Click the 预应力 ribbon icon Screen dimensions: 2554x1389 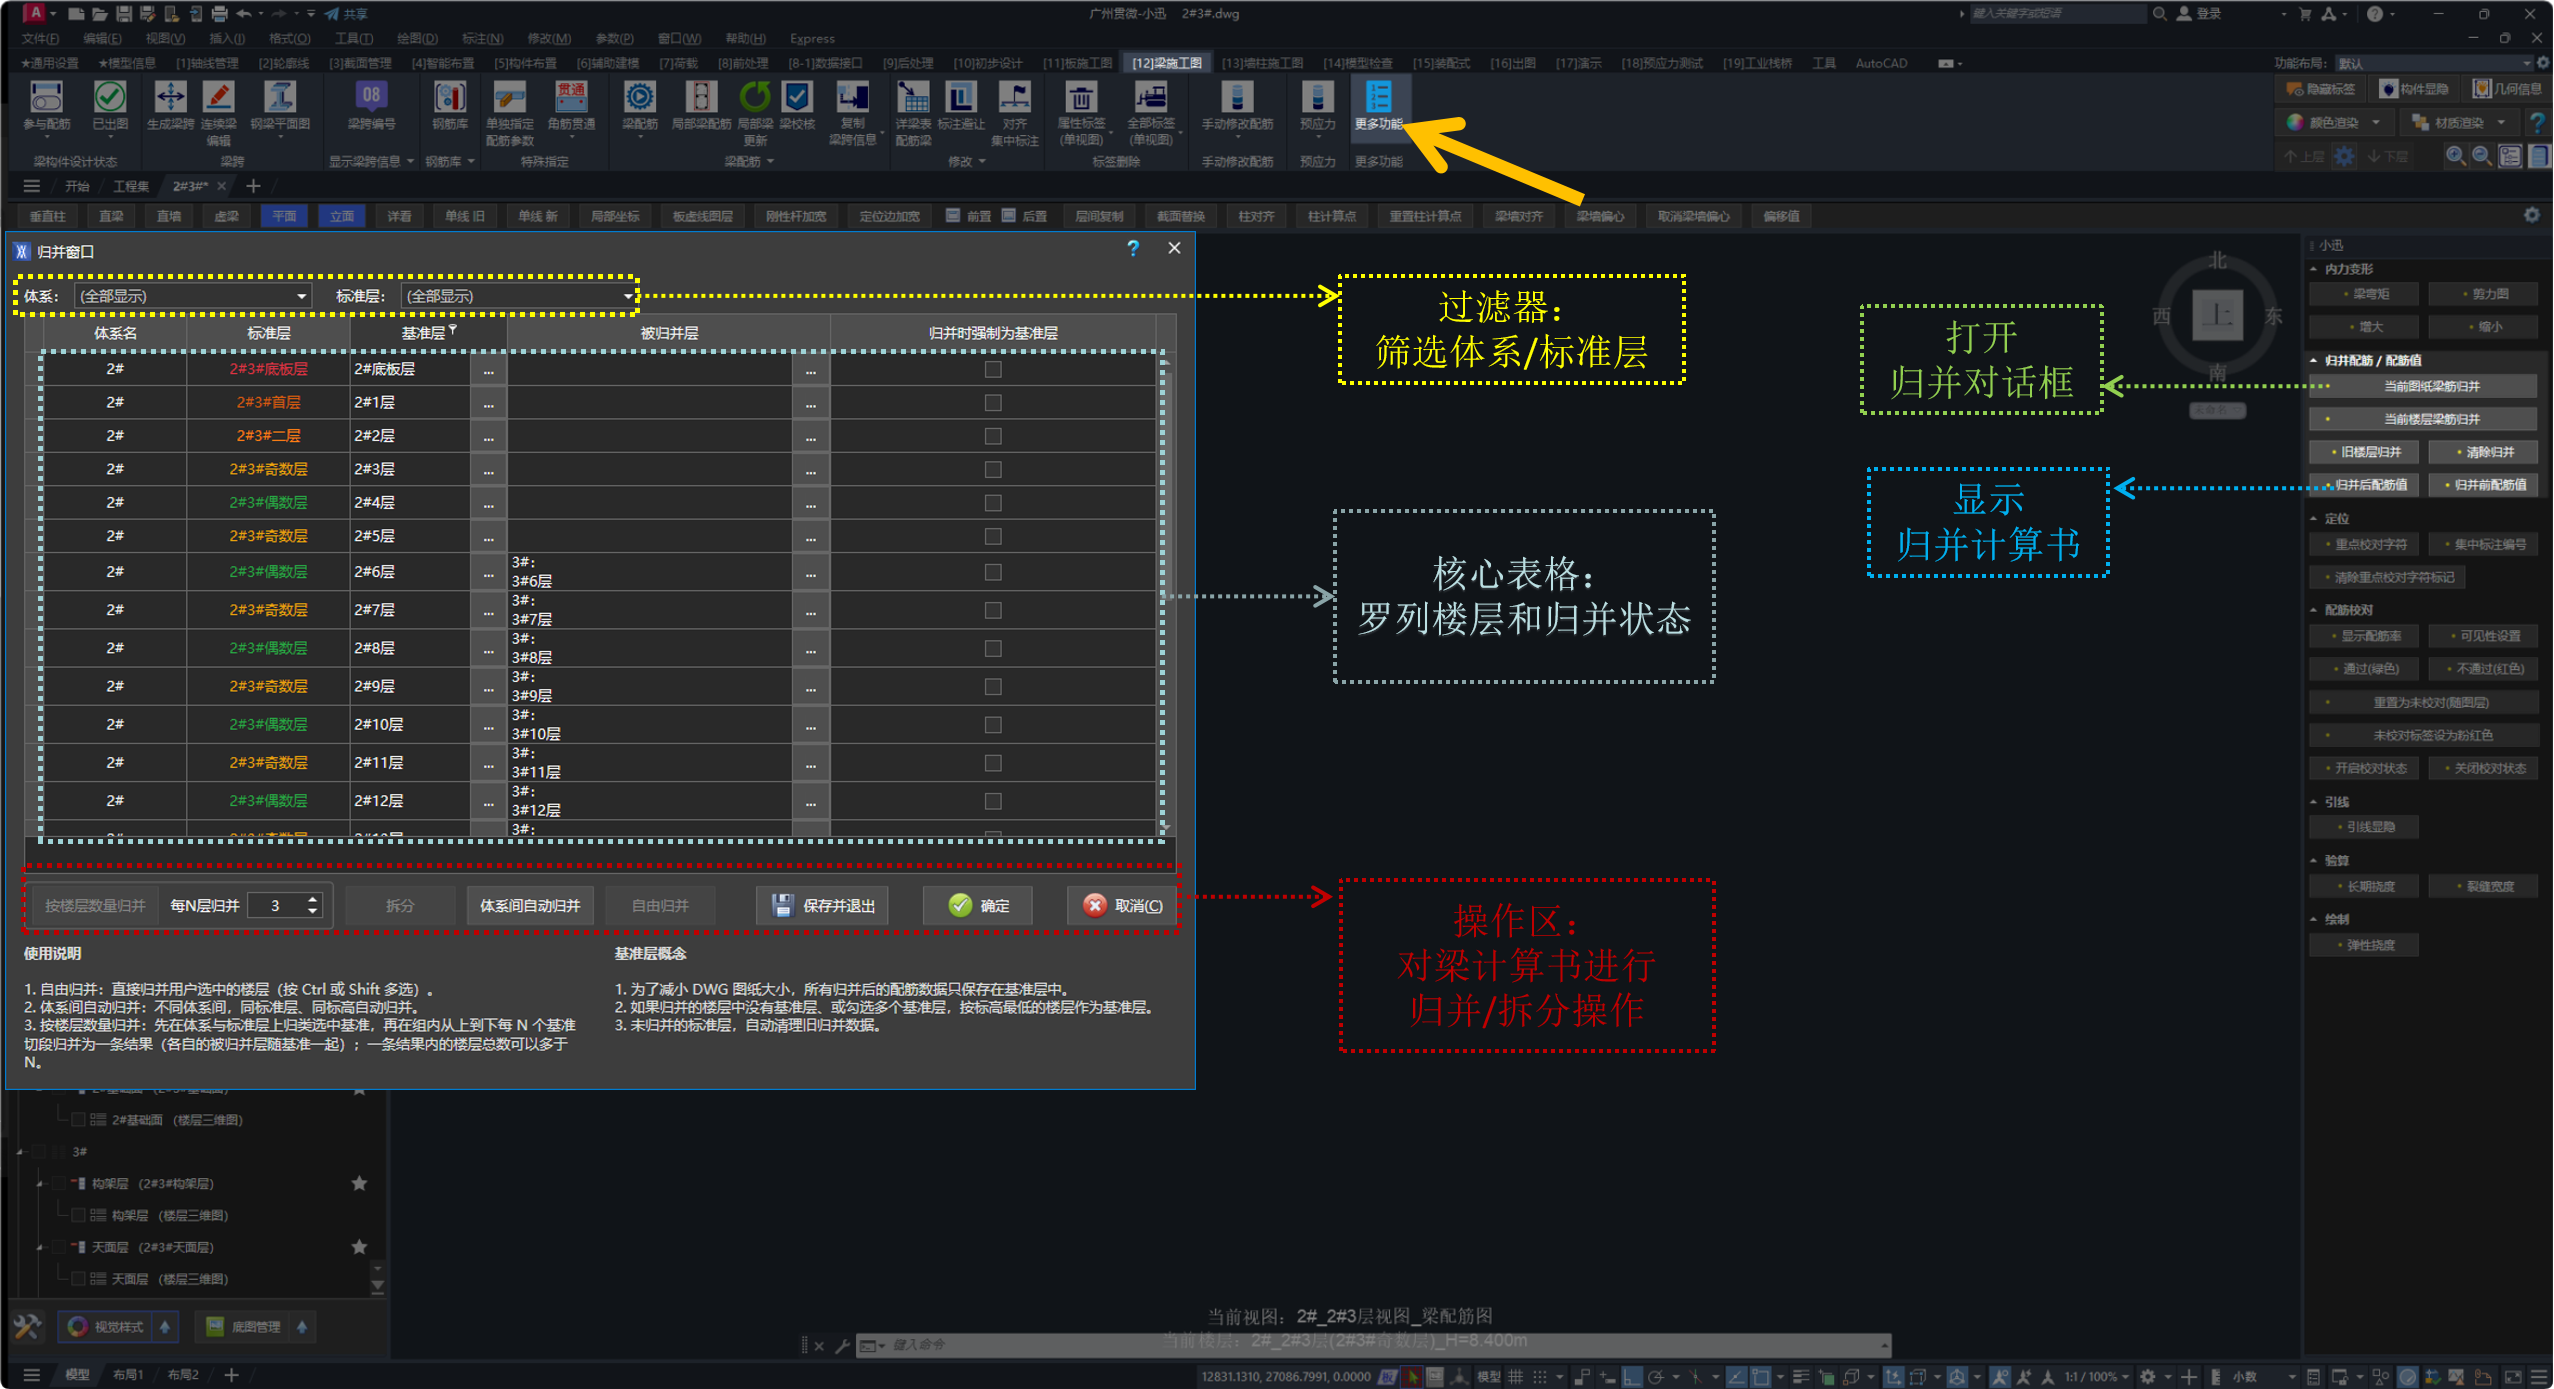click(1317, 98)
